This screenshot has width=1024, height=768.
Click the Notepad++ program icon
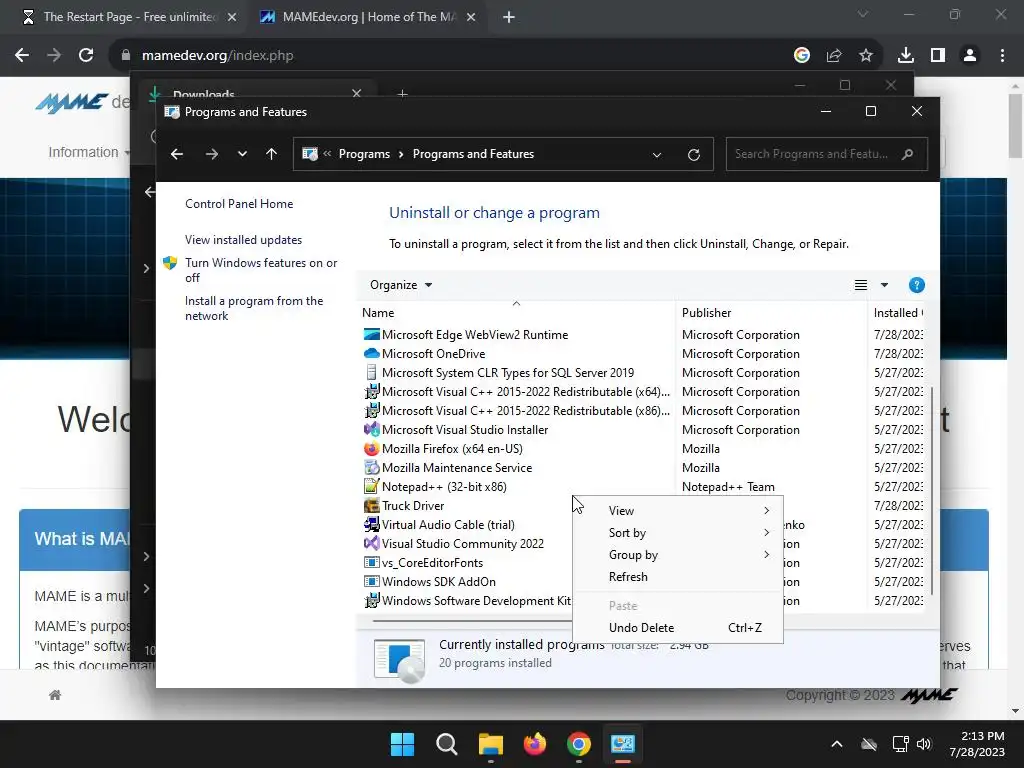pos(372,487)
